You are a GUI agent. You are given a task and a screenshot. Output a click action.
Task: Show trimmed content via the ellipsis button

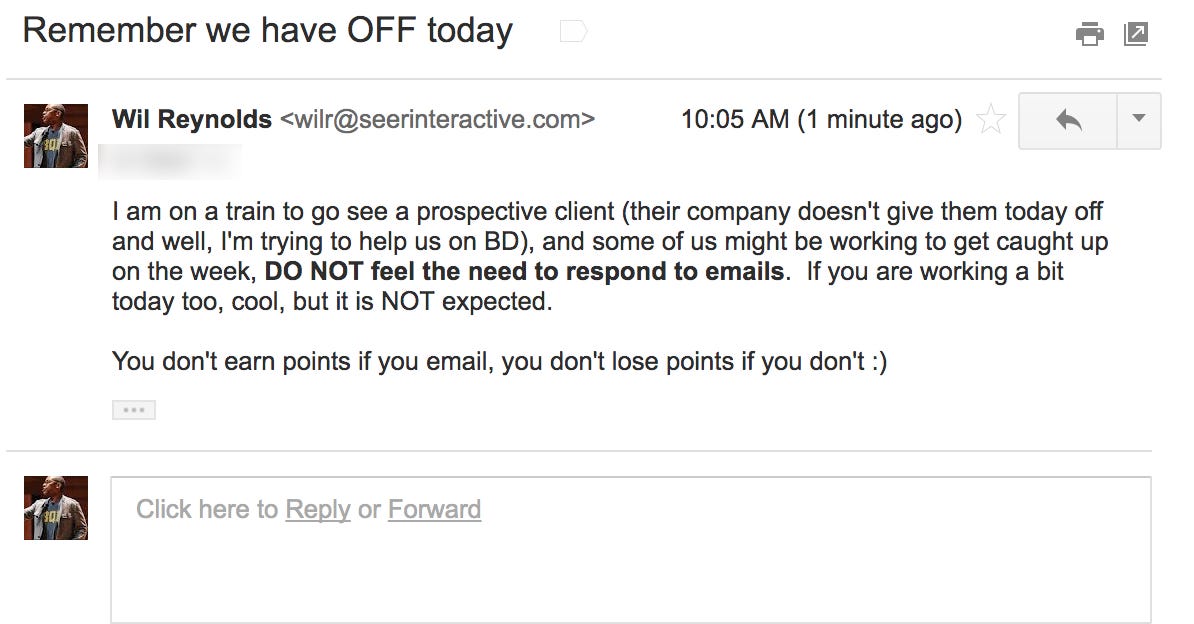tap(134, 410)
